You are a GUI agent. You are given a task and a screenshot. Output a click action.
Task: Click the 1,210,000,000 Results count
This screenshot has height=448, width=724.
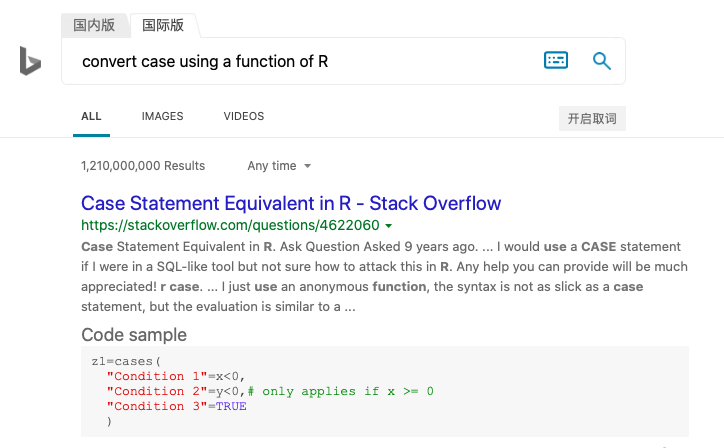click(x=143, y=166)
